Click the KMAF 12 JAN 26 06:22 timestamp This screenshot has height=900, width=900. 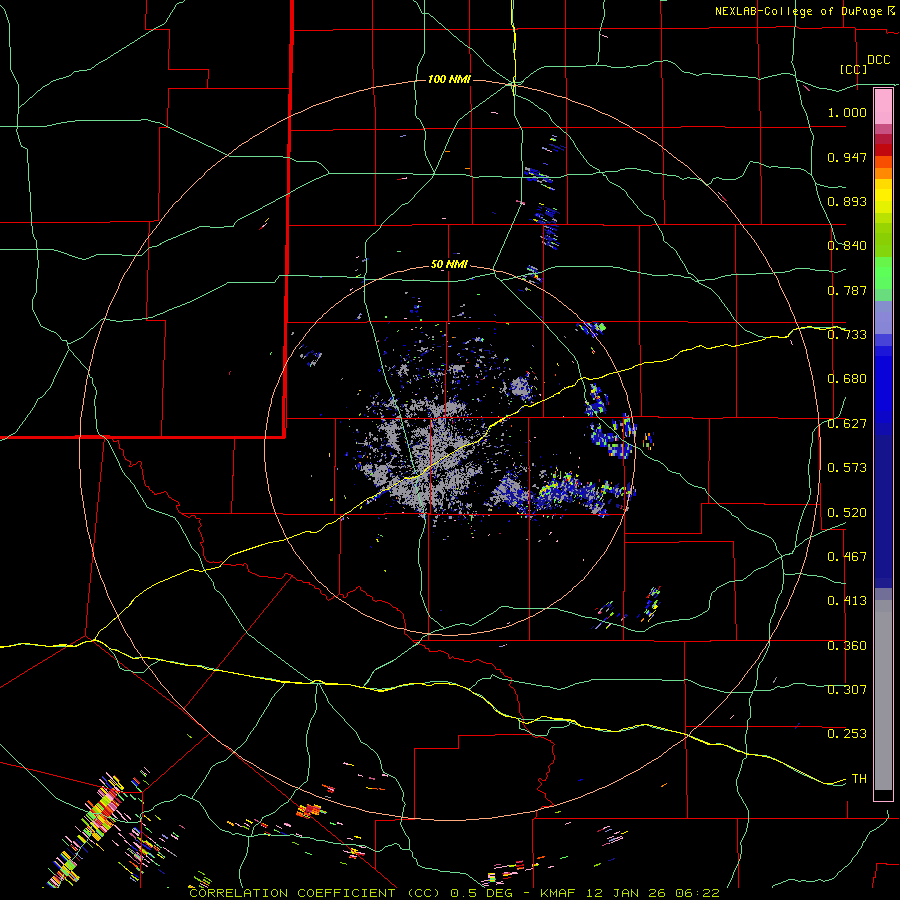630,893
